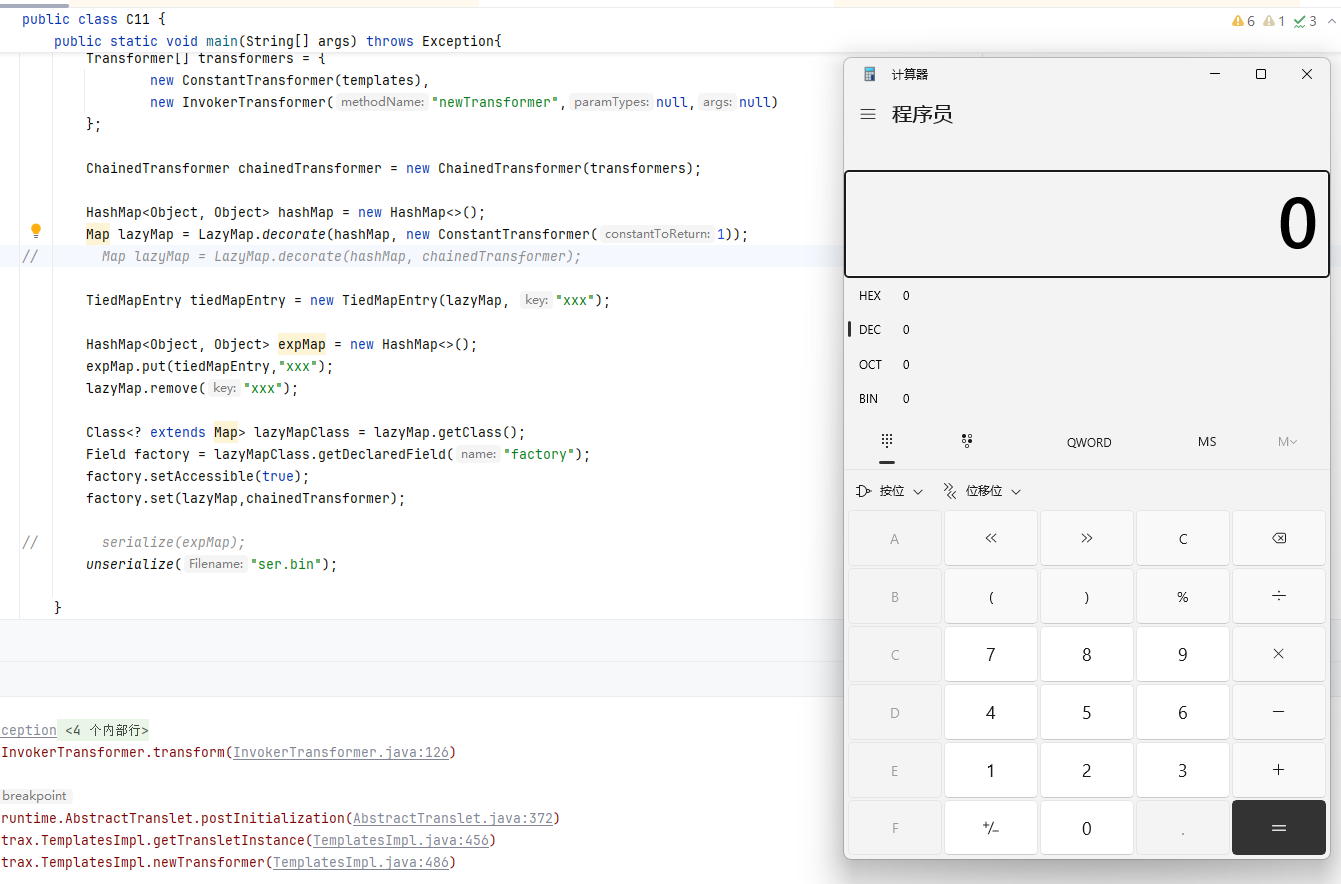Image resolution: width=1341 pixels, height=884 pixels.
Task: Click the number 6 key
Action: [1183, 713]
